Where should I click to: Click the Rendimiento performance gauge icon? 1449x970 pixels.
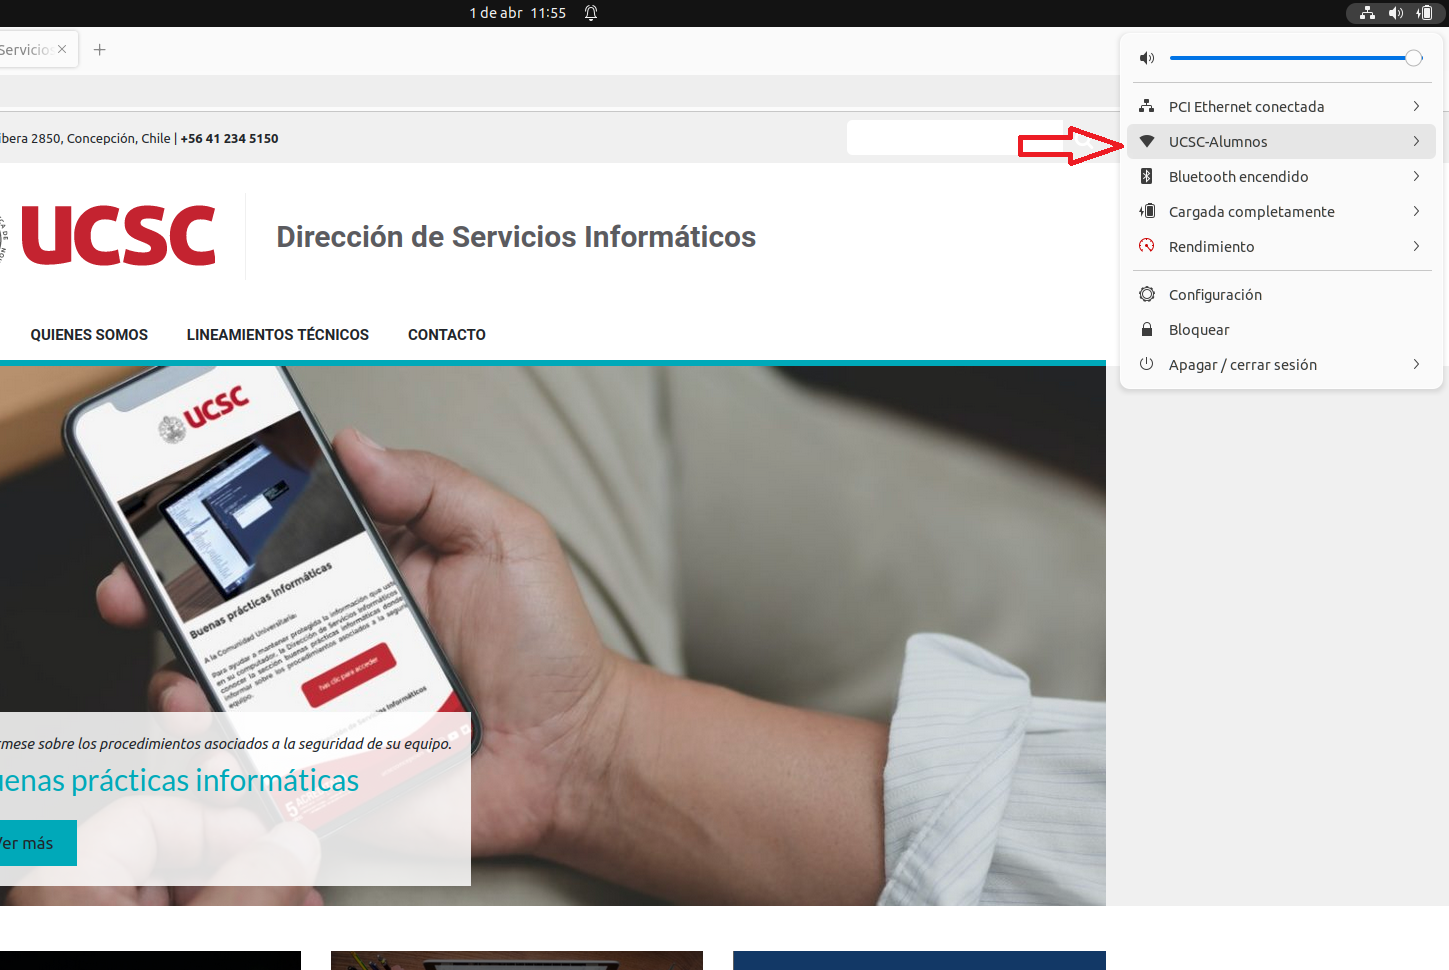click(1147, 246)
